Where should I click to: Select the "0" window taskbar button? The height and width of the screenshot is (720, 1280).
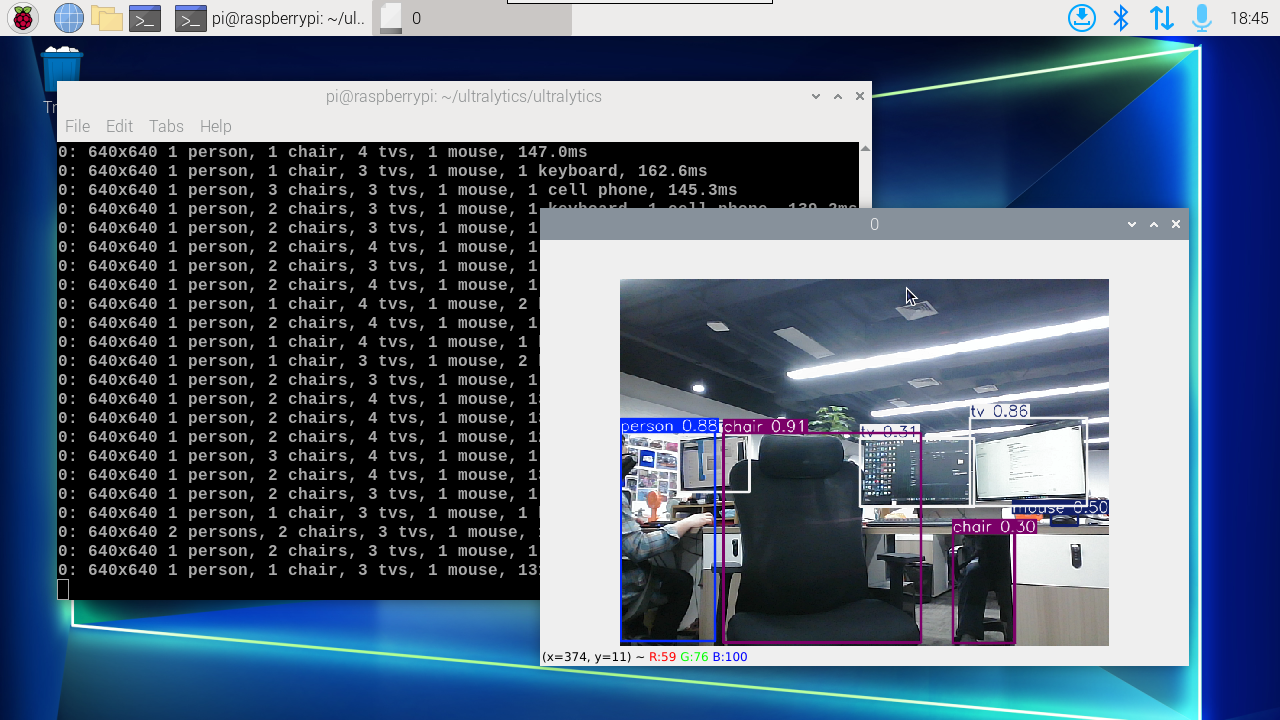tap(472, 18)
